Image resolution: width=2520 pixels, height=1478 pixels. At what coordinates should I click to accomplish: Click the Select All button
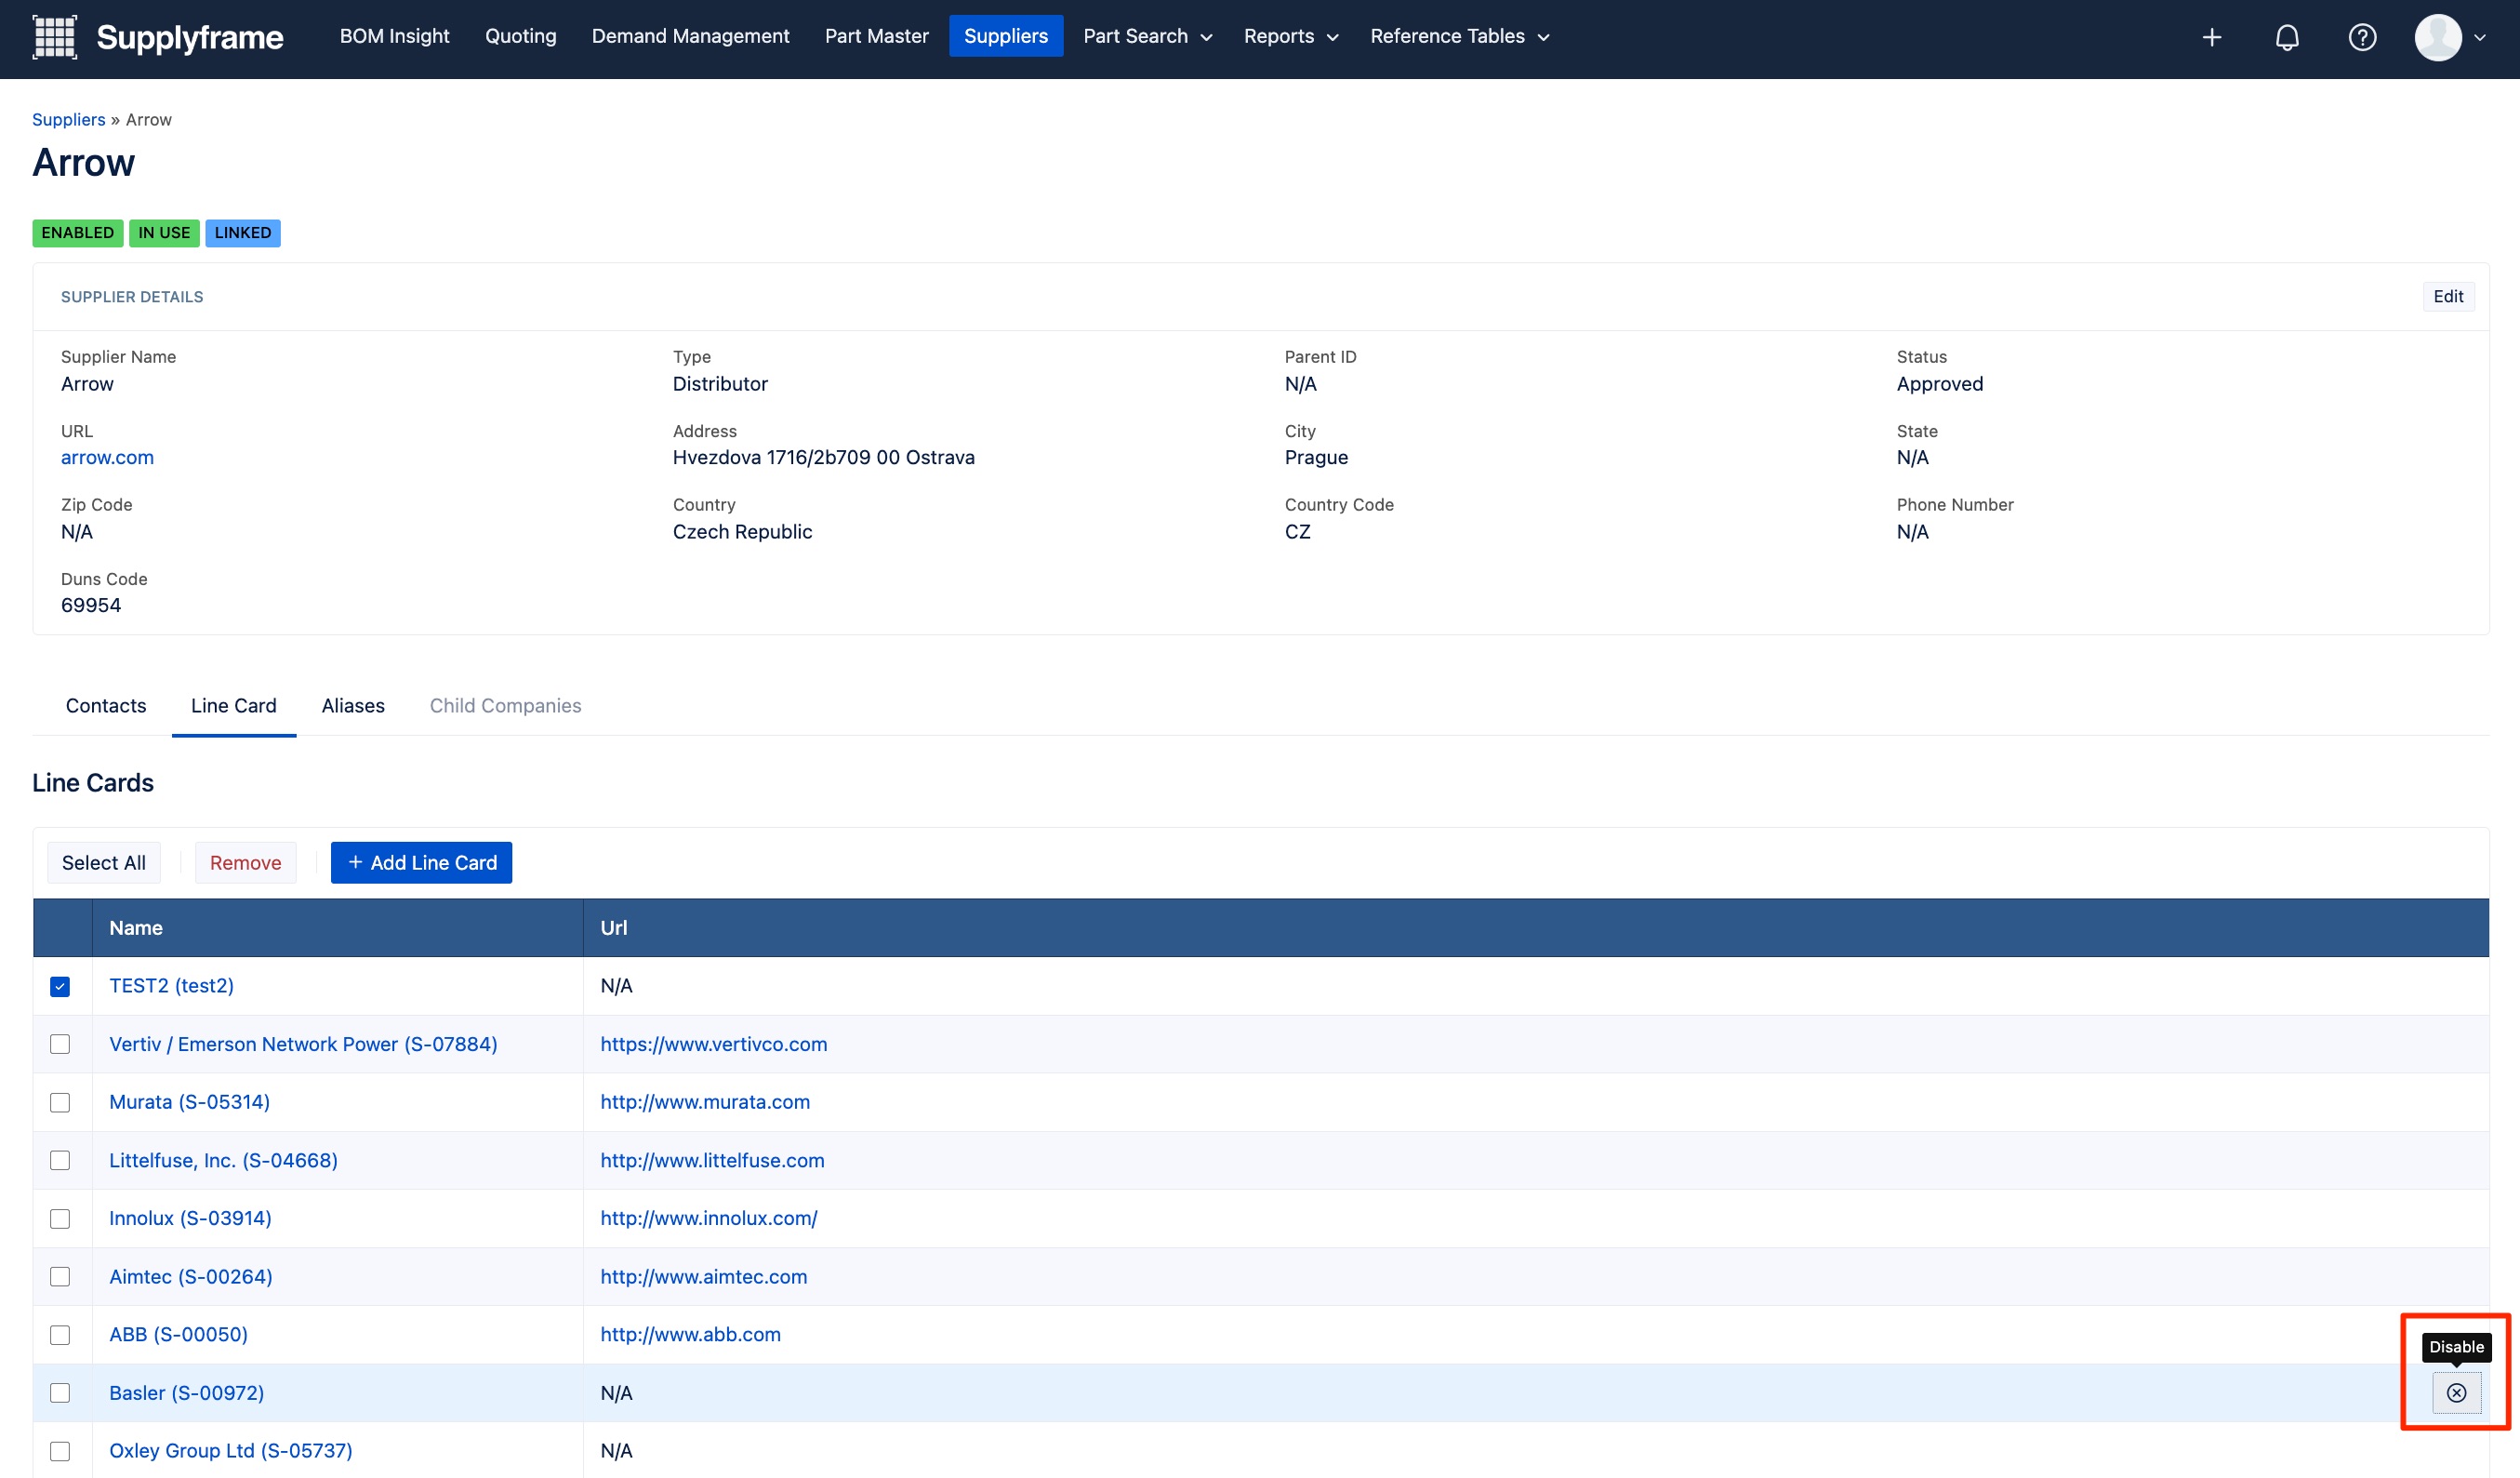103,862
